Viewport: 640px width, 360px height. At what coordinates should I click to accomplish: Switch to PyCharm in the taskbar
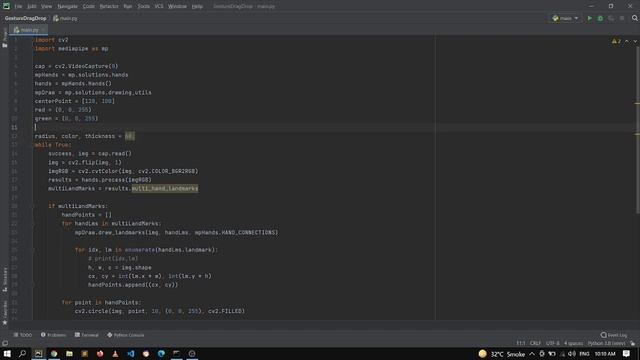coord(38,353)
